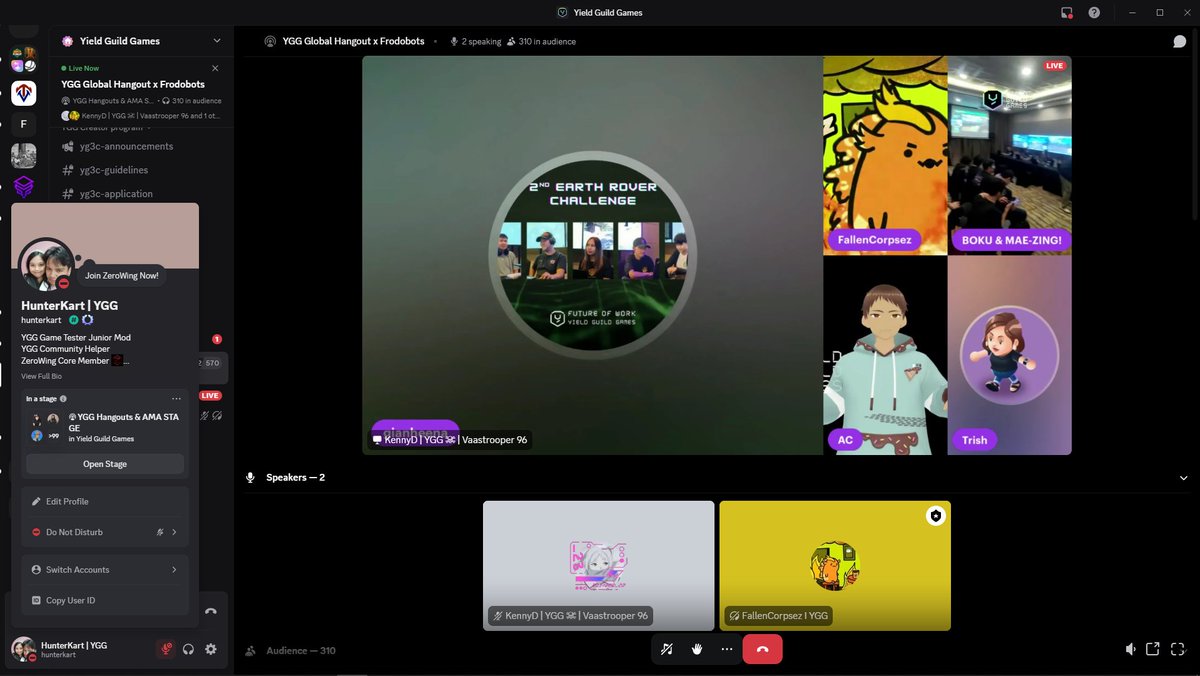Open the three-dot more options in stage controls
The width and height of the screenshot is (1200, 676).
[727, 649]
